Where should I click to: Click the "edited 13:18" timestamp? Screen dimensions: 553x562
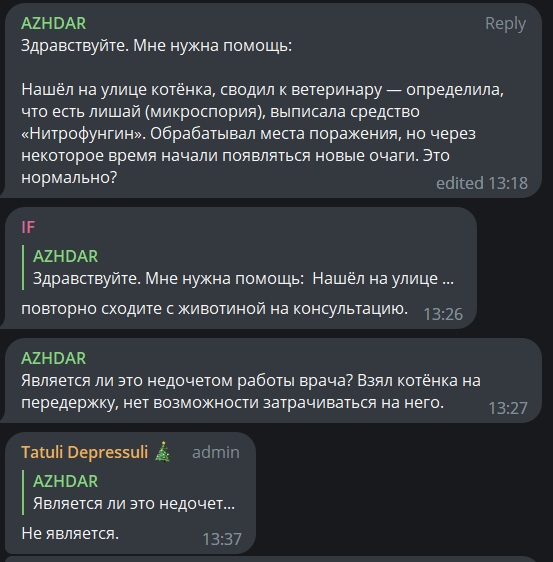[x=482, y=183]
